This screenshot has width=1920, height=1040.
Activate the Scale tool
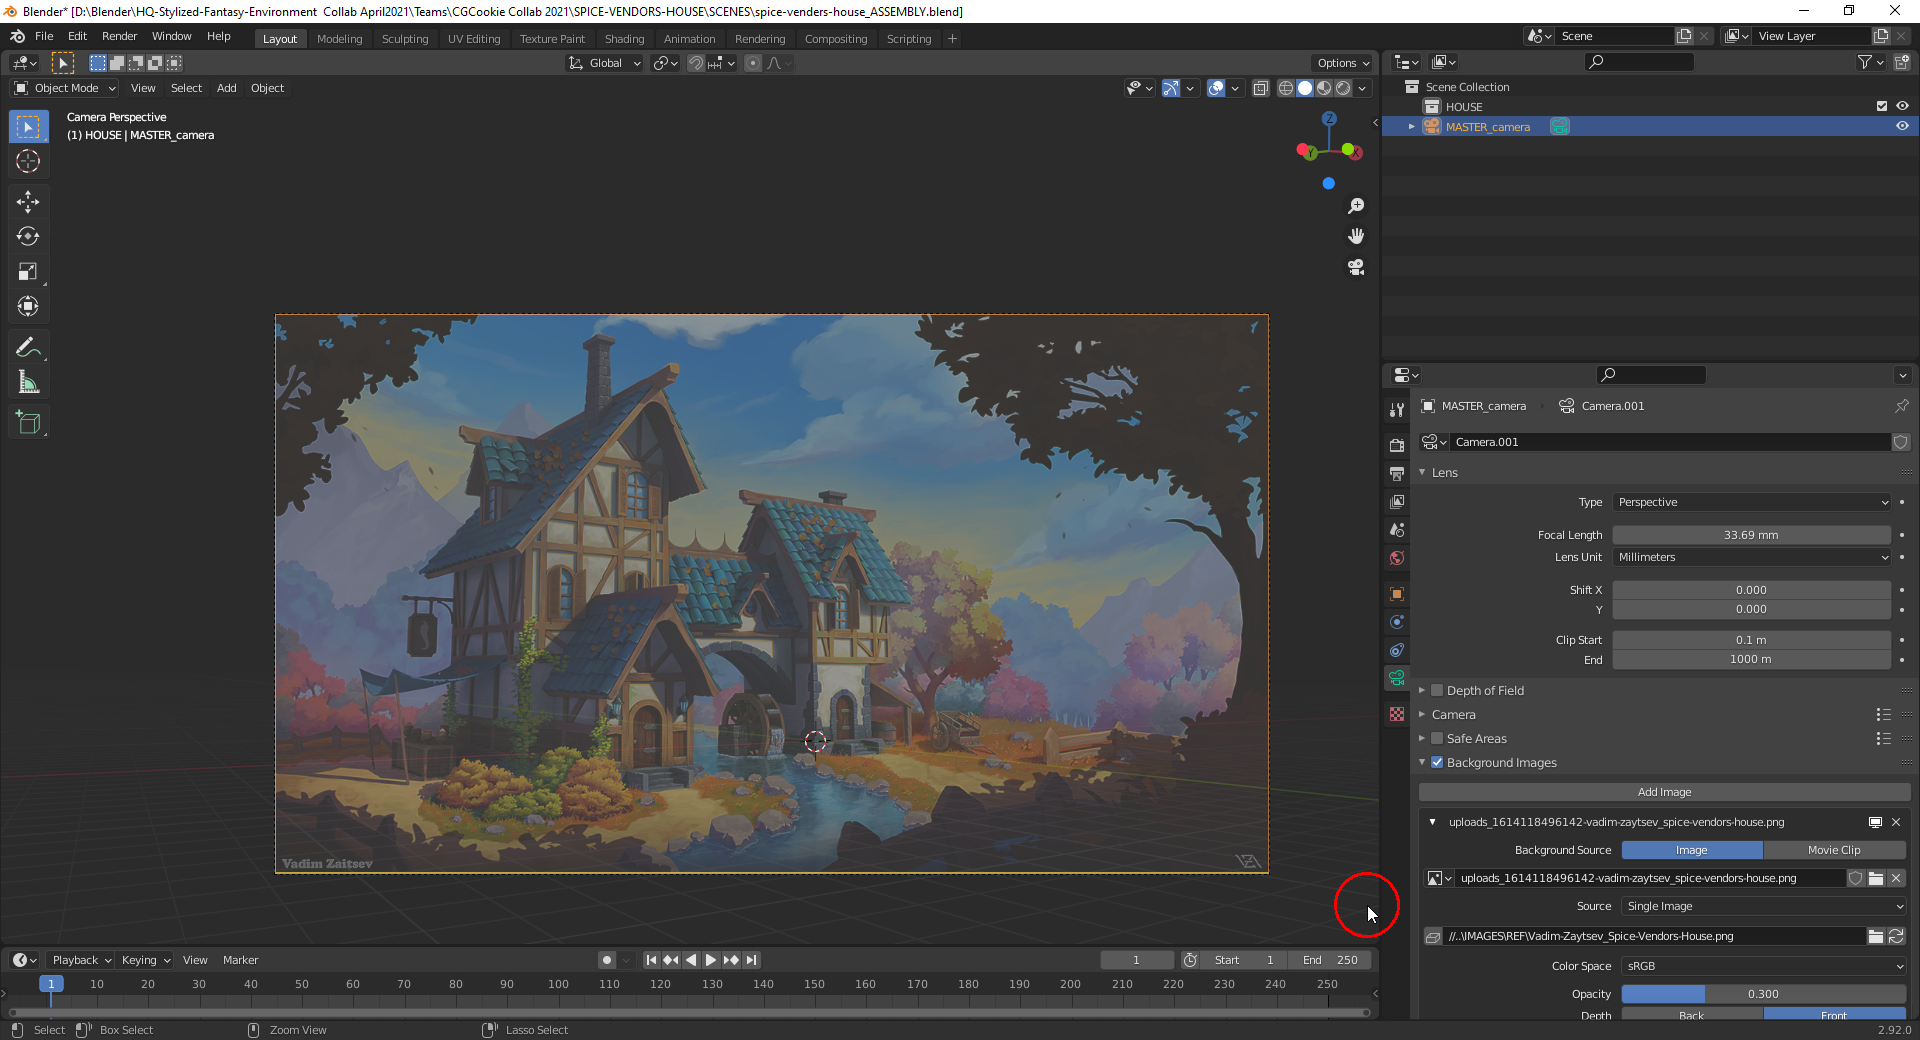click(x=28, y=272)
